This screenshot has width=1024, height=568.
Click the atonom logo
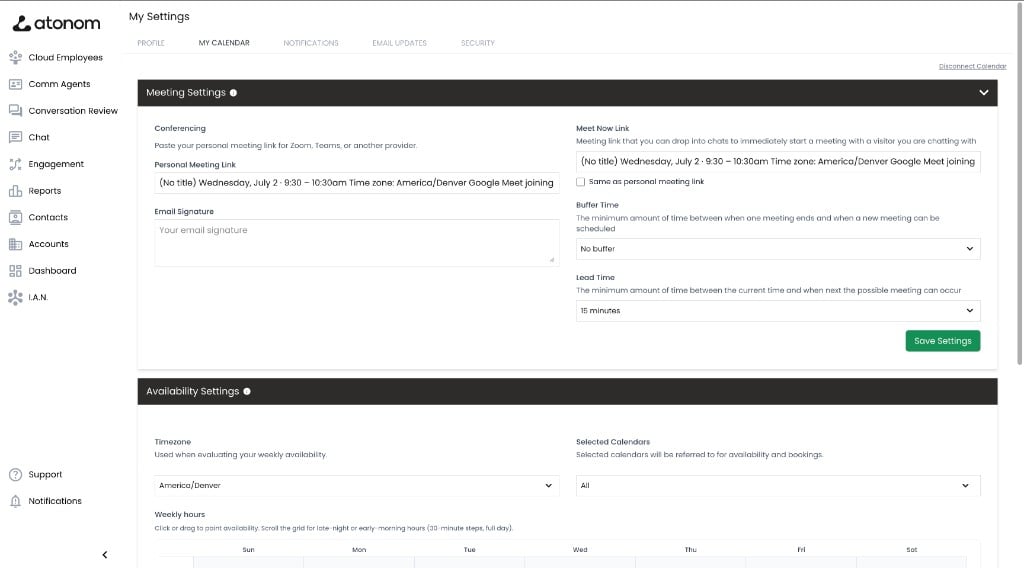56,24
